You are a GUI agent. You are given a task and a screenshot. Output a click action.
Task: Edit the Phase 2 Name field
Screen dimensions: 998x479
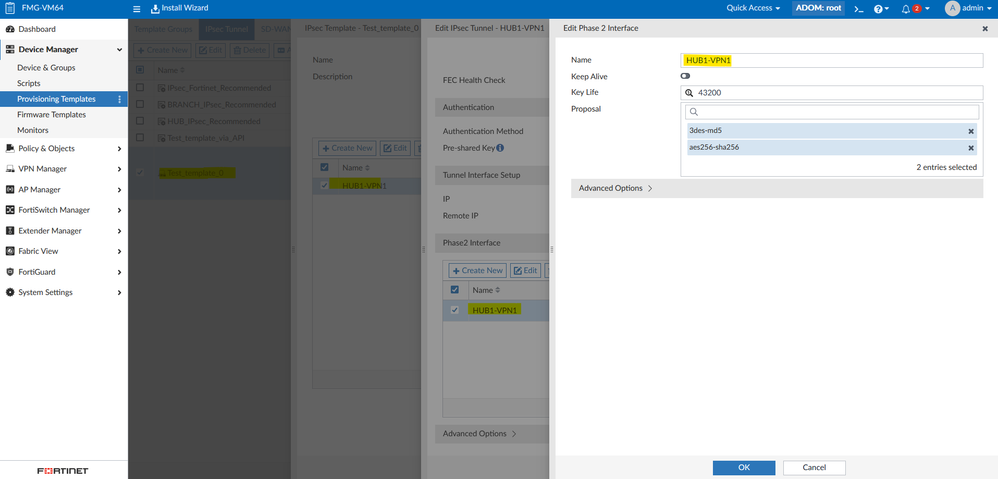pos(832,60)
